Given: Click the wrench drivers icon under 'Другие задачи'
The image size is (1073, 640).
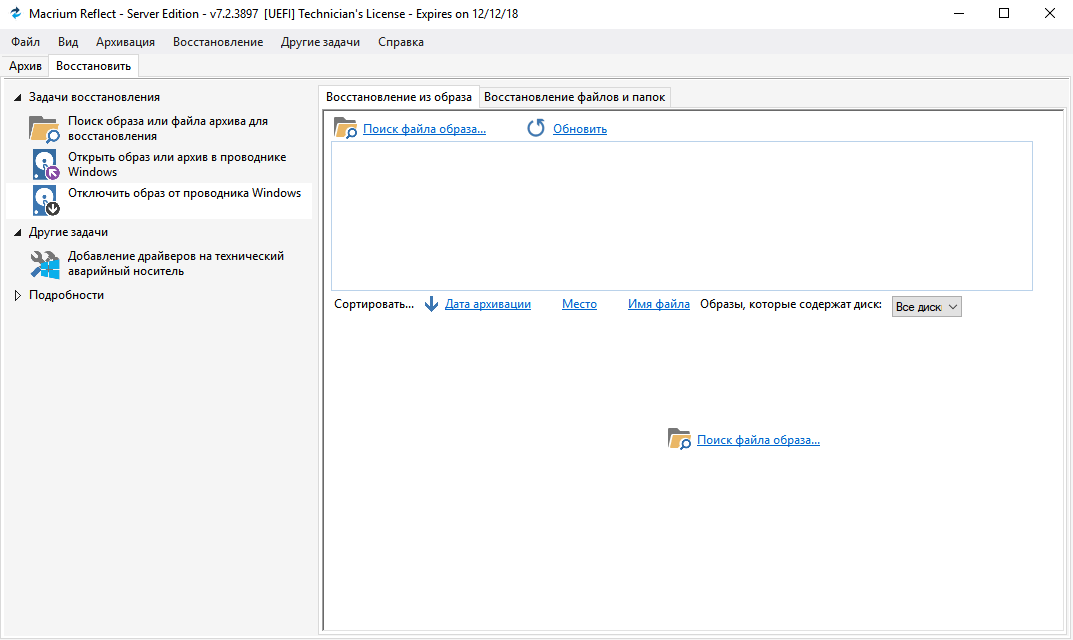Looking at the screenshot, I should pyautogui.click(x=45, y=264).
